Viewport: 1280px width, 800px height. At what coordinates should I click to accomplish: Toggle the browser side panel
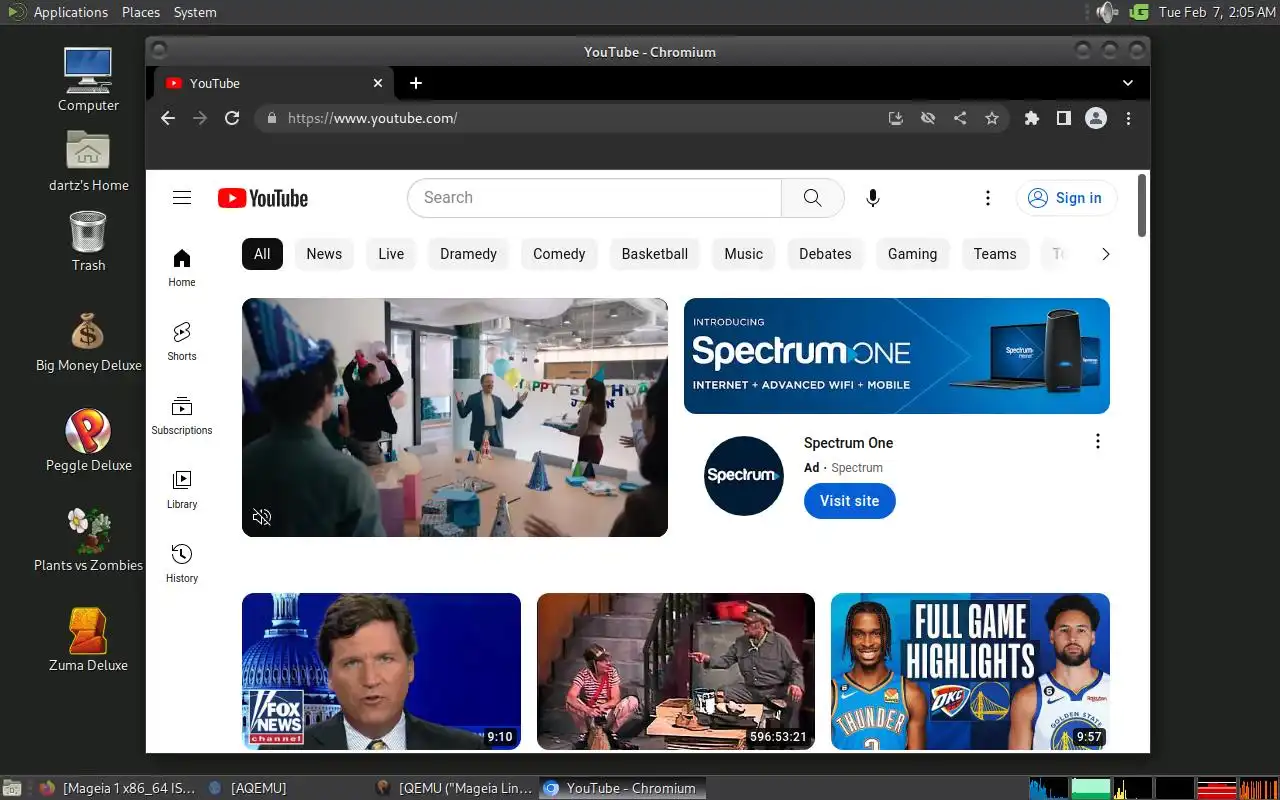[1064, 118]
